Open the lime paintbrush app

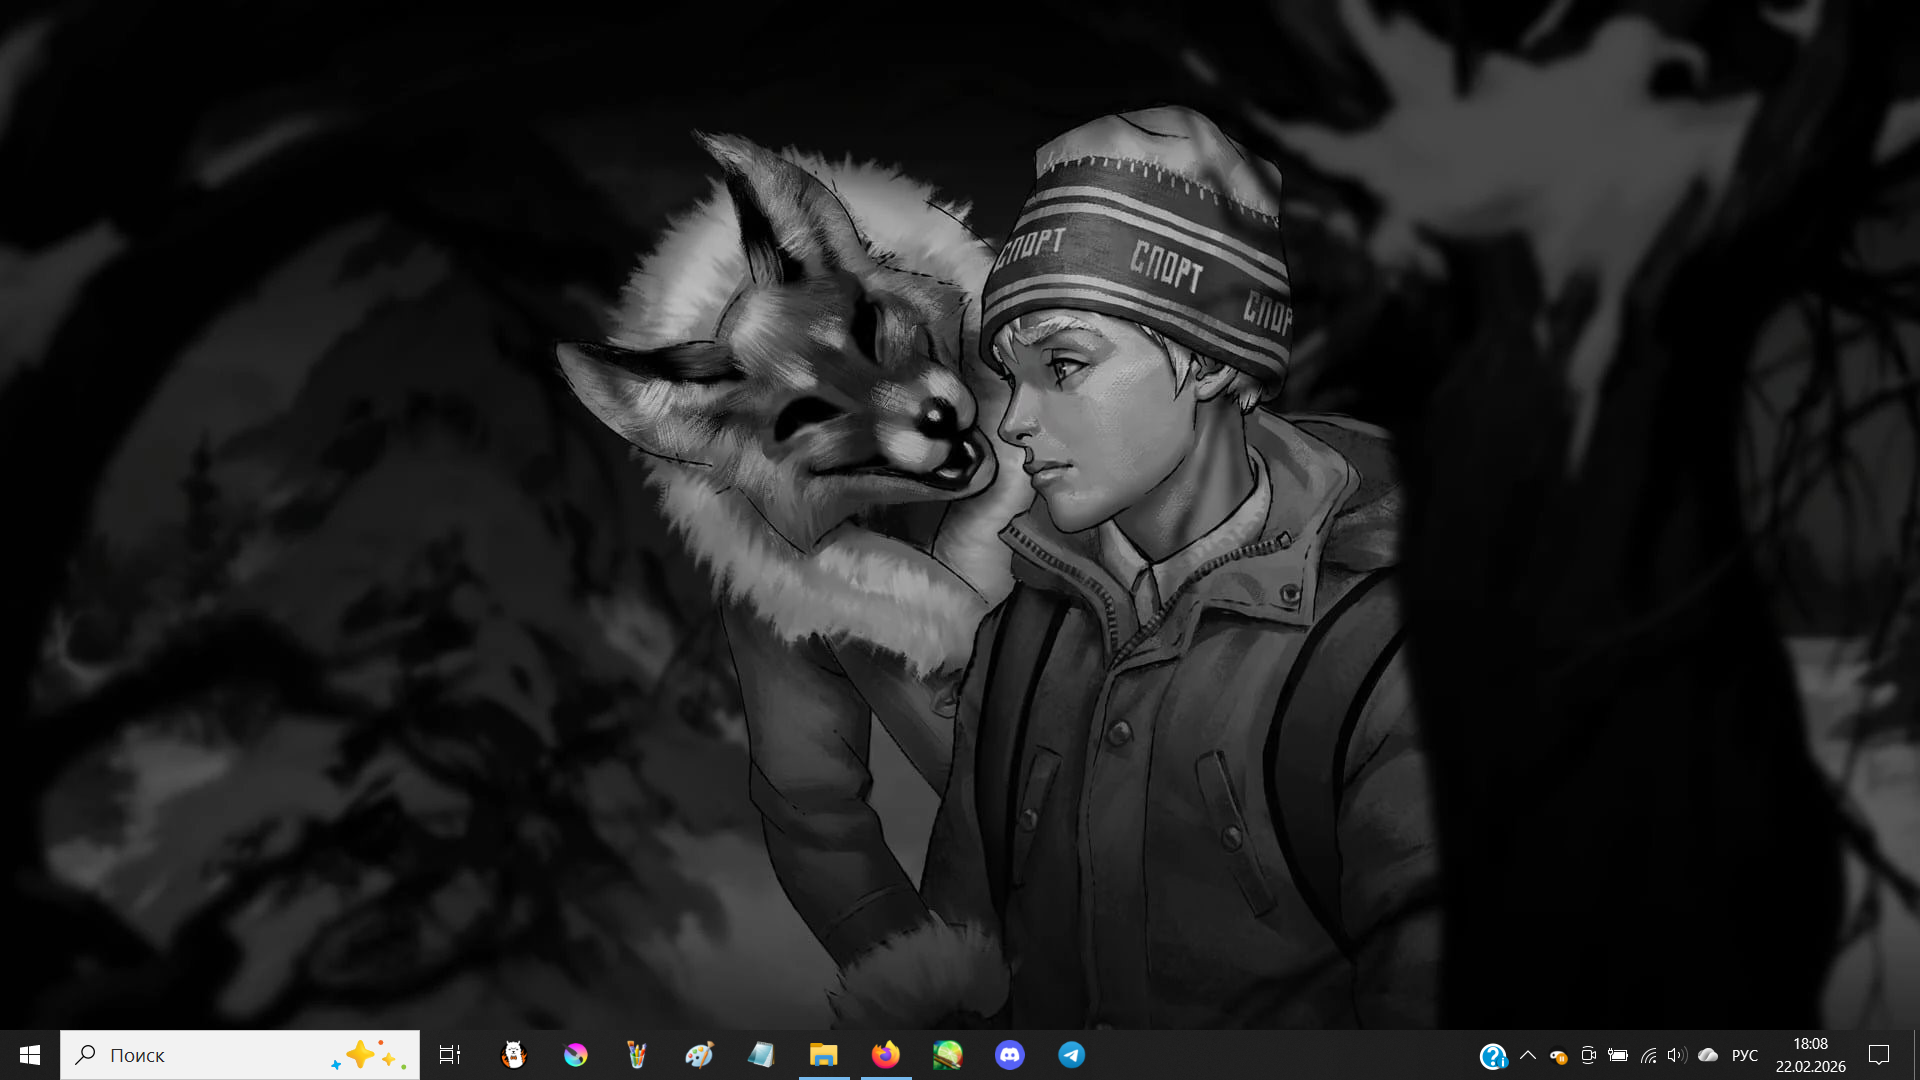click(x=947, y=1055)
